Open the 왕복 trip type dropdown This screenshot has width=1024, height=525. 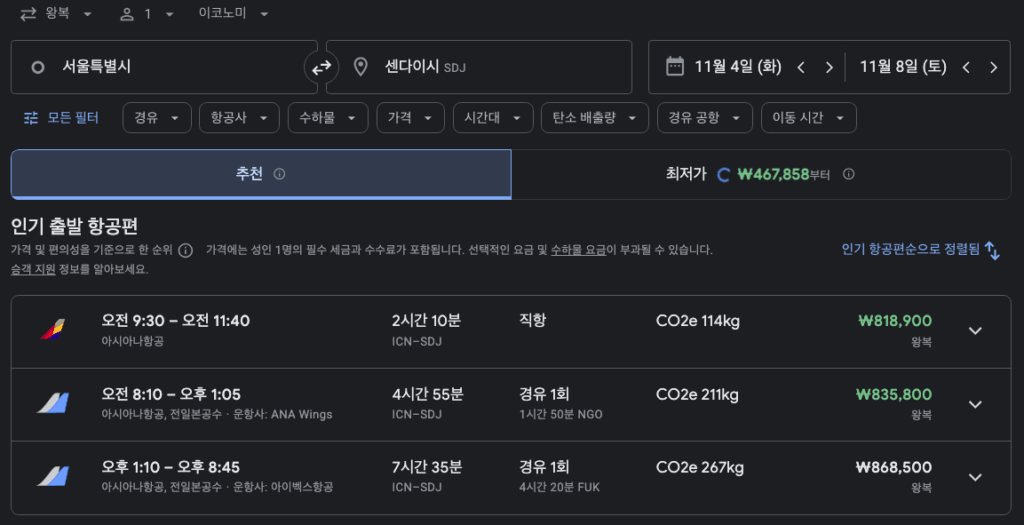click(x=56, y=14)
